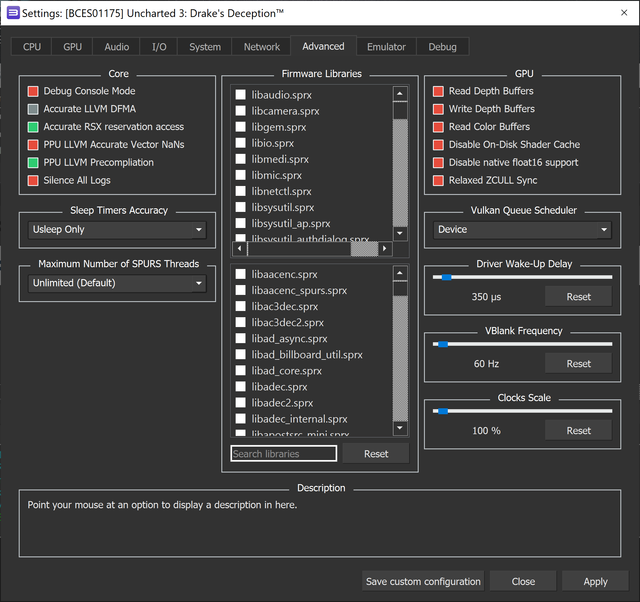Switch to the GPU tab
The height and width of the screenshot is (602, 640).
coord(72,47)
